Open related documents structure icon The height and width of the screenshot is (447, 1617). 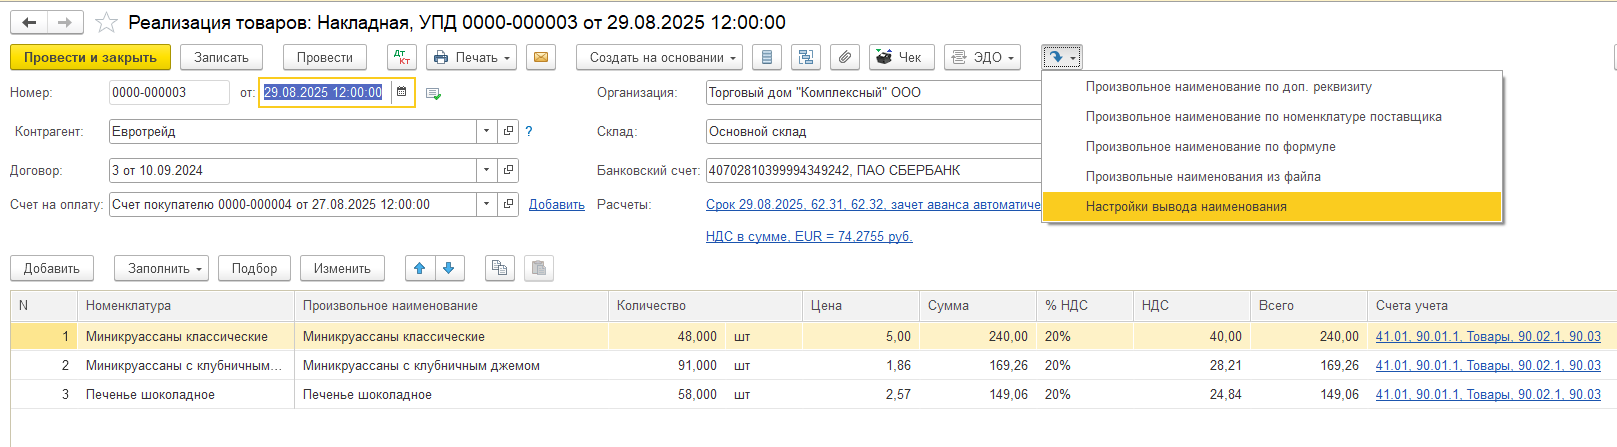tap(806, 57)
